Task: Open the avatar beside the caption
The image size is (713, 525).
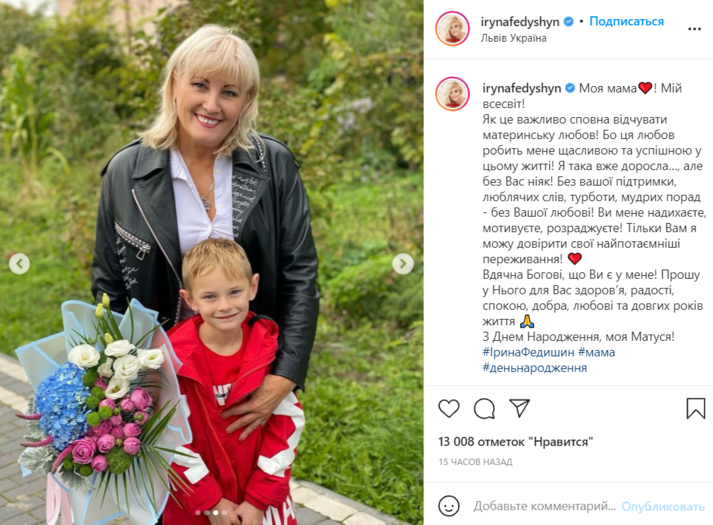Action: [x=452, y=94]
